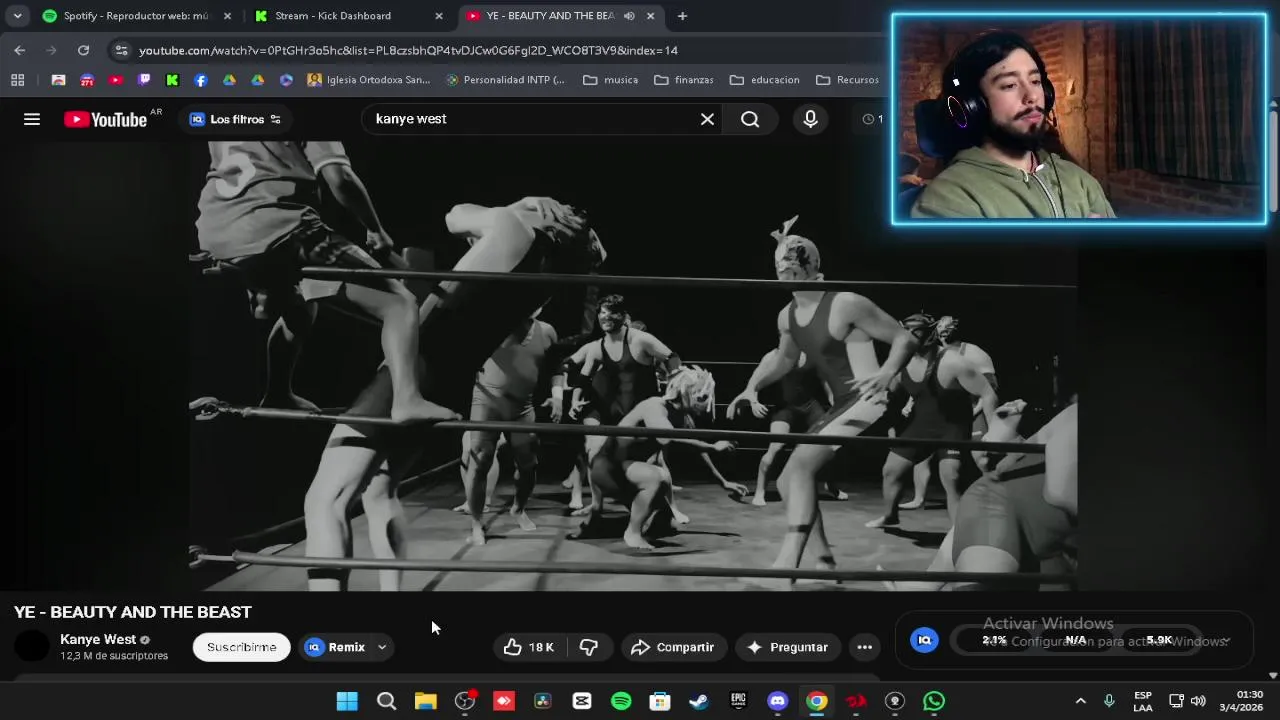Open the YouTube bookmark icon
The width and height of the screenshot is (1280, 720).
pyautogui.click(x=115, y=80)
